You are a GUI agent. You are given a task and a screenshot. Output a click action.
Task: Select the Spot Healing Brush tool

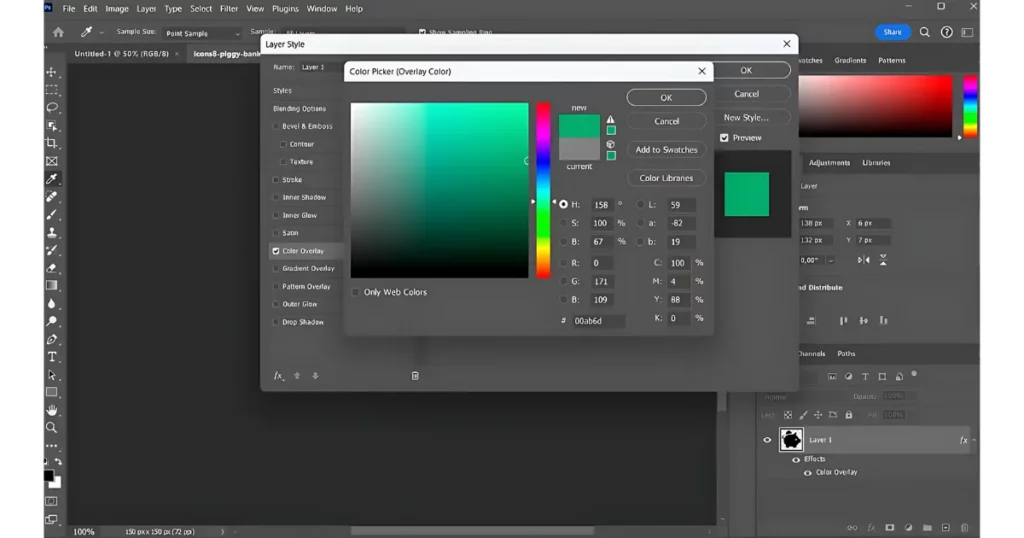pos(52,197)
